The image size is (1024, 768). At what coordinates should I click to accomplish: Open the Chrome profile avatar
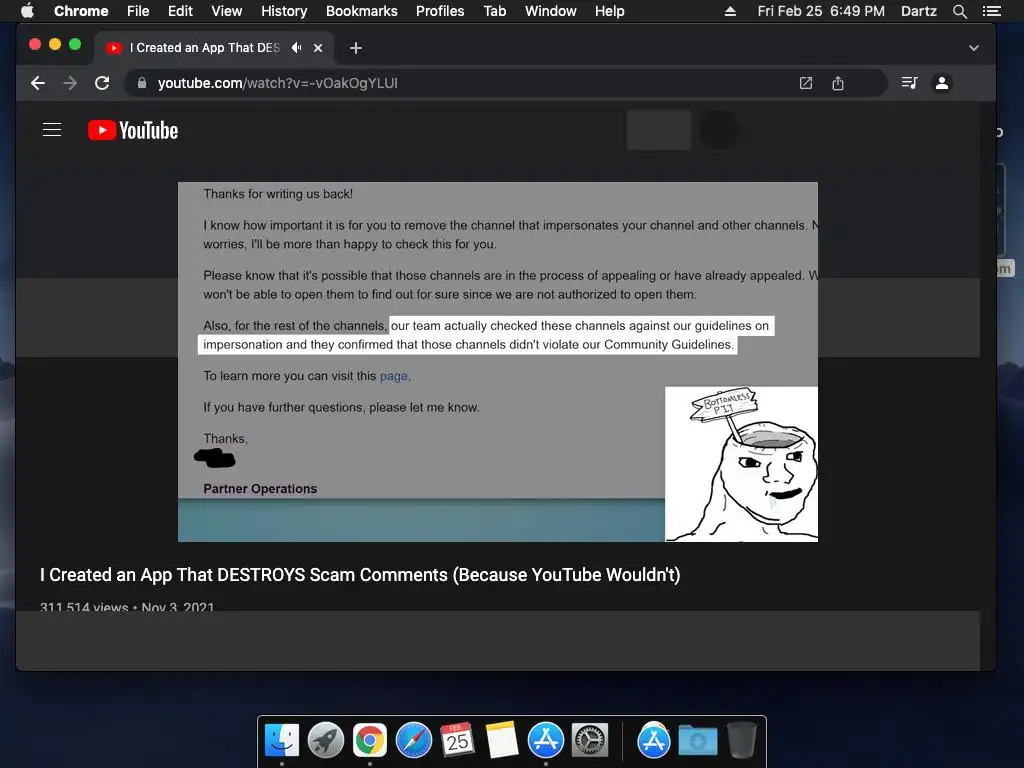coord(942,83)
